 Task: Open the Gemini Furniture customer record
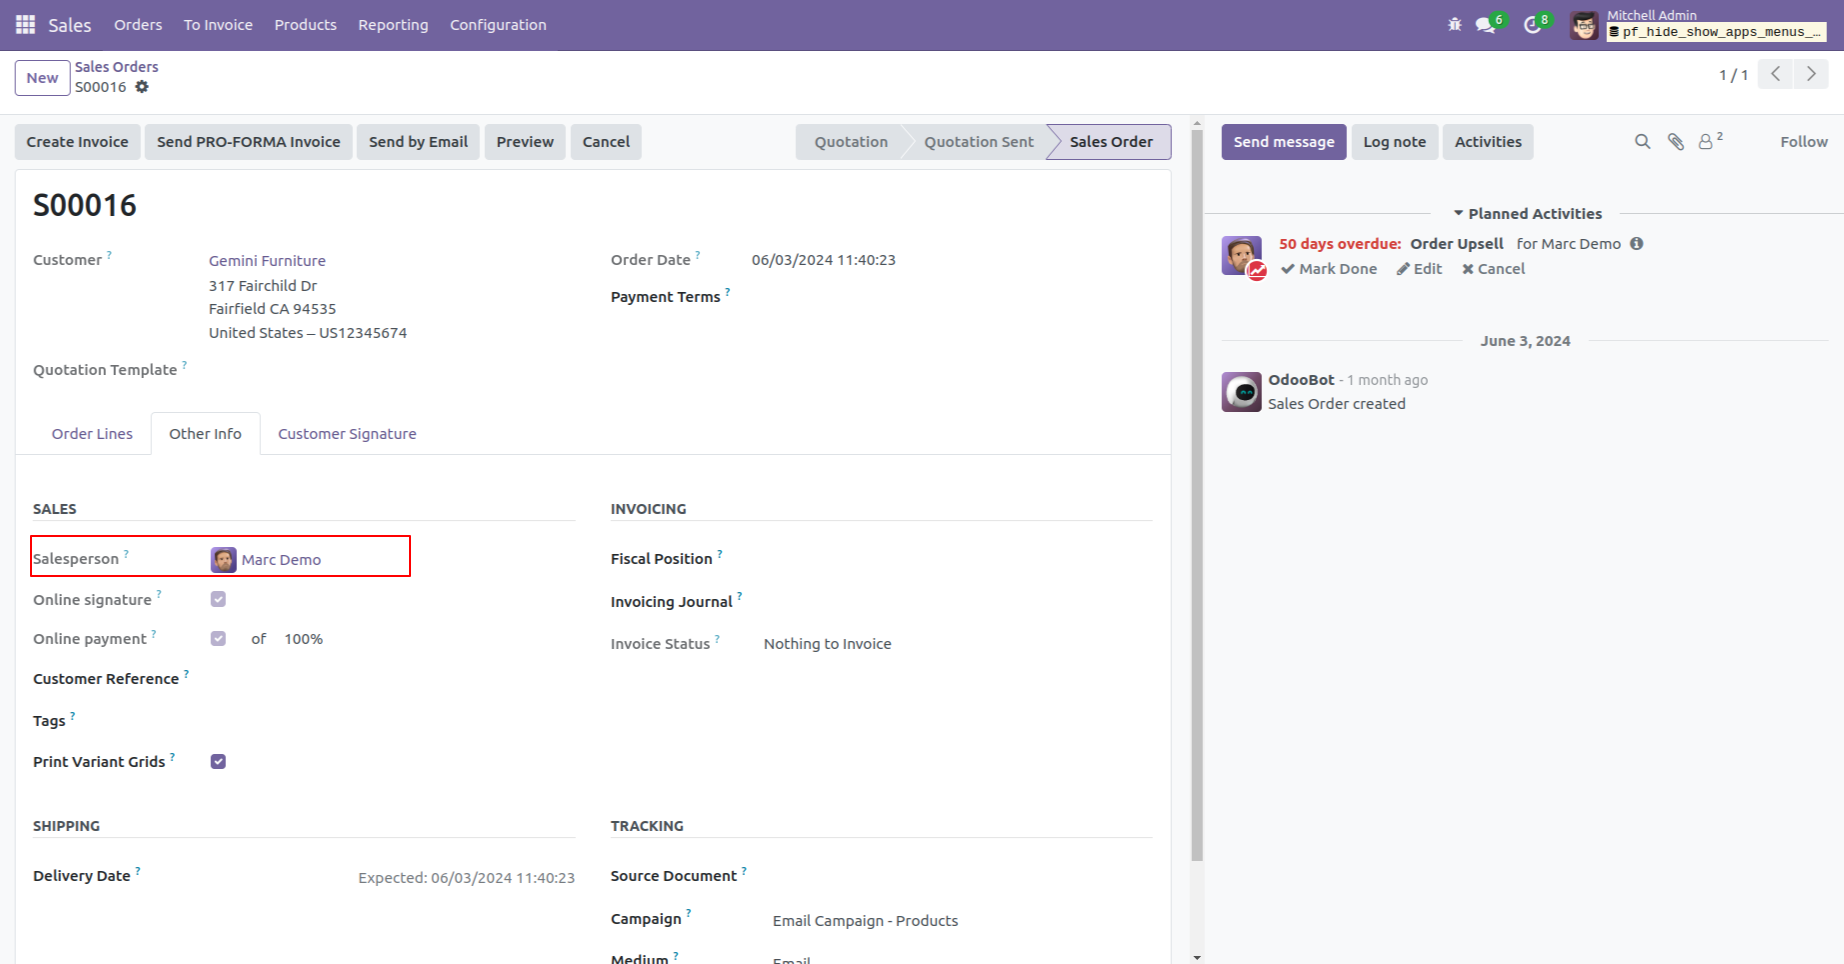tap(266, 260)
